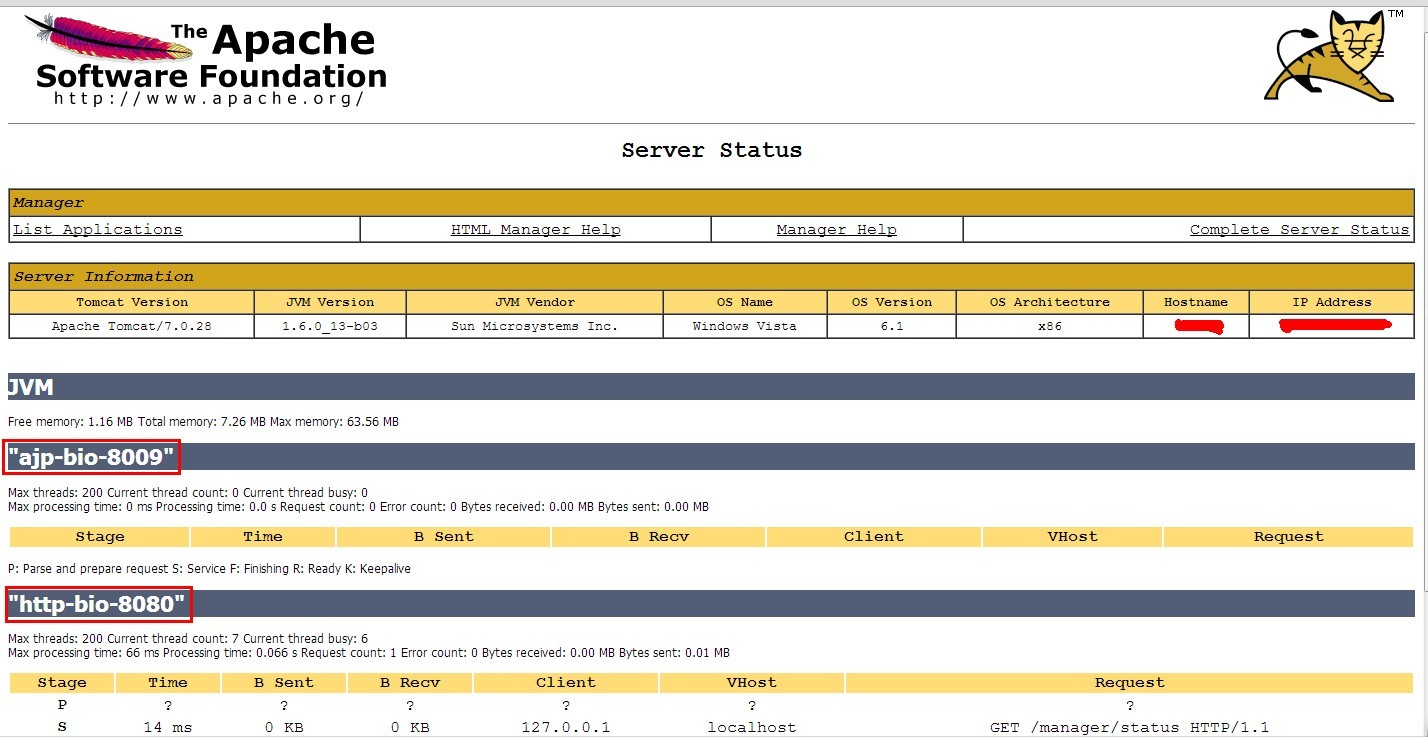Select the 6.1 OS version cell
The image size is (1428, 737).
892,326
